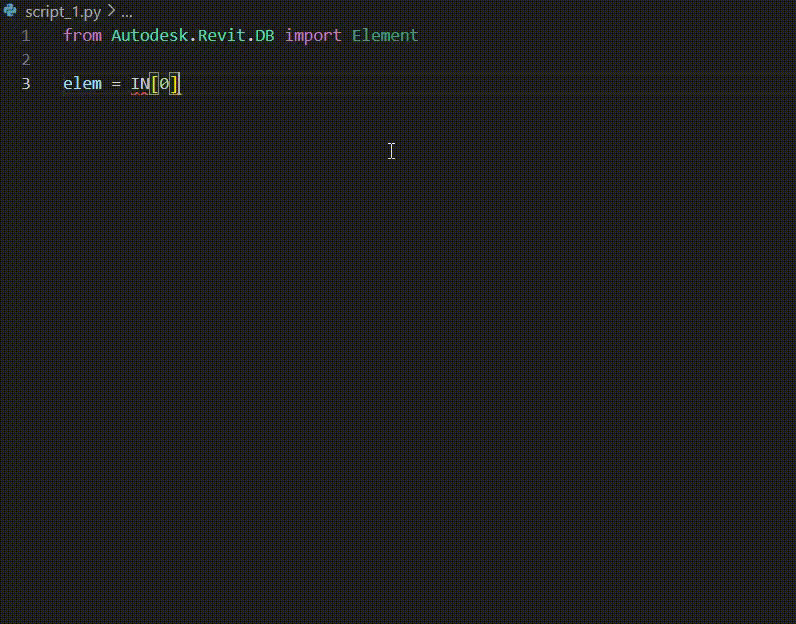Screen dimensions: 796x624
Task: Place cursor on the 'from' keyword
Action: click(x=82, y=36)
